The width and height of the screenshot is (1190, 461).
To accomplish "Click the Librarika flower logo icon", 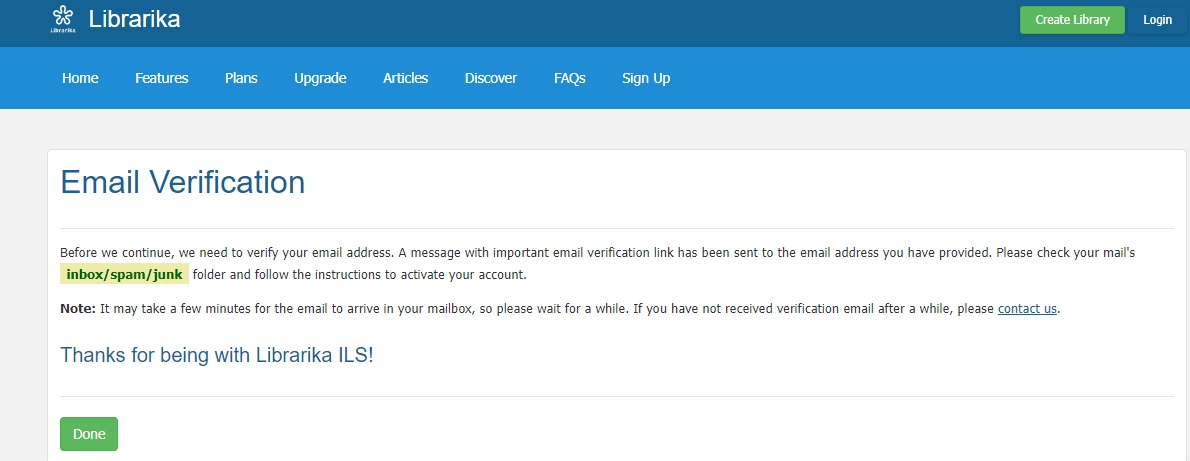I will 62,19.
